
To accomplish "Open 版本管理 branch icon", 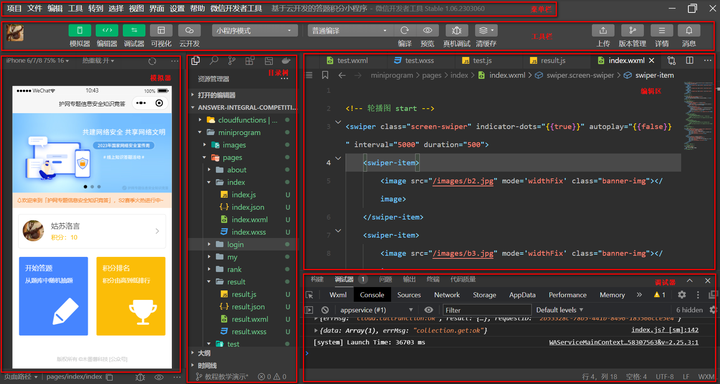I will click(632, 31).
